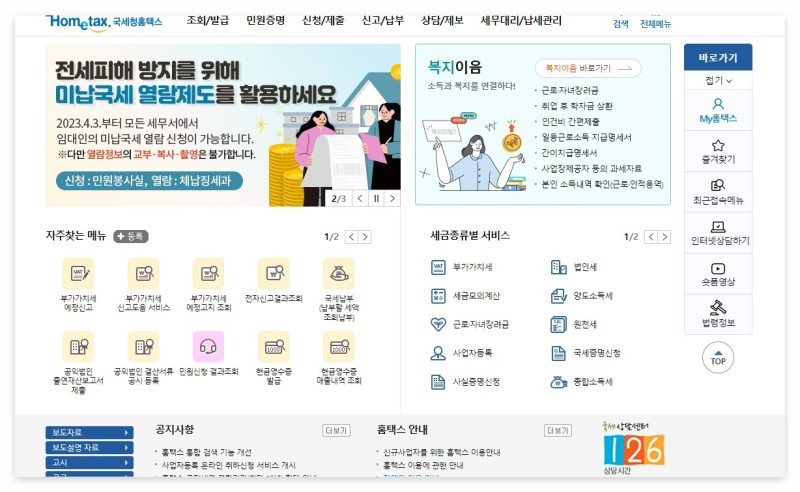Click the 사업자등록 person icon
The height and width of the screenshot is (492, 800).
(438, 353)
